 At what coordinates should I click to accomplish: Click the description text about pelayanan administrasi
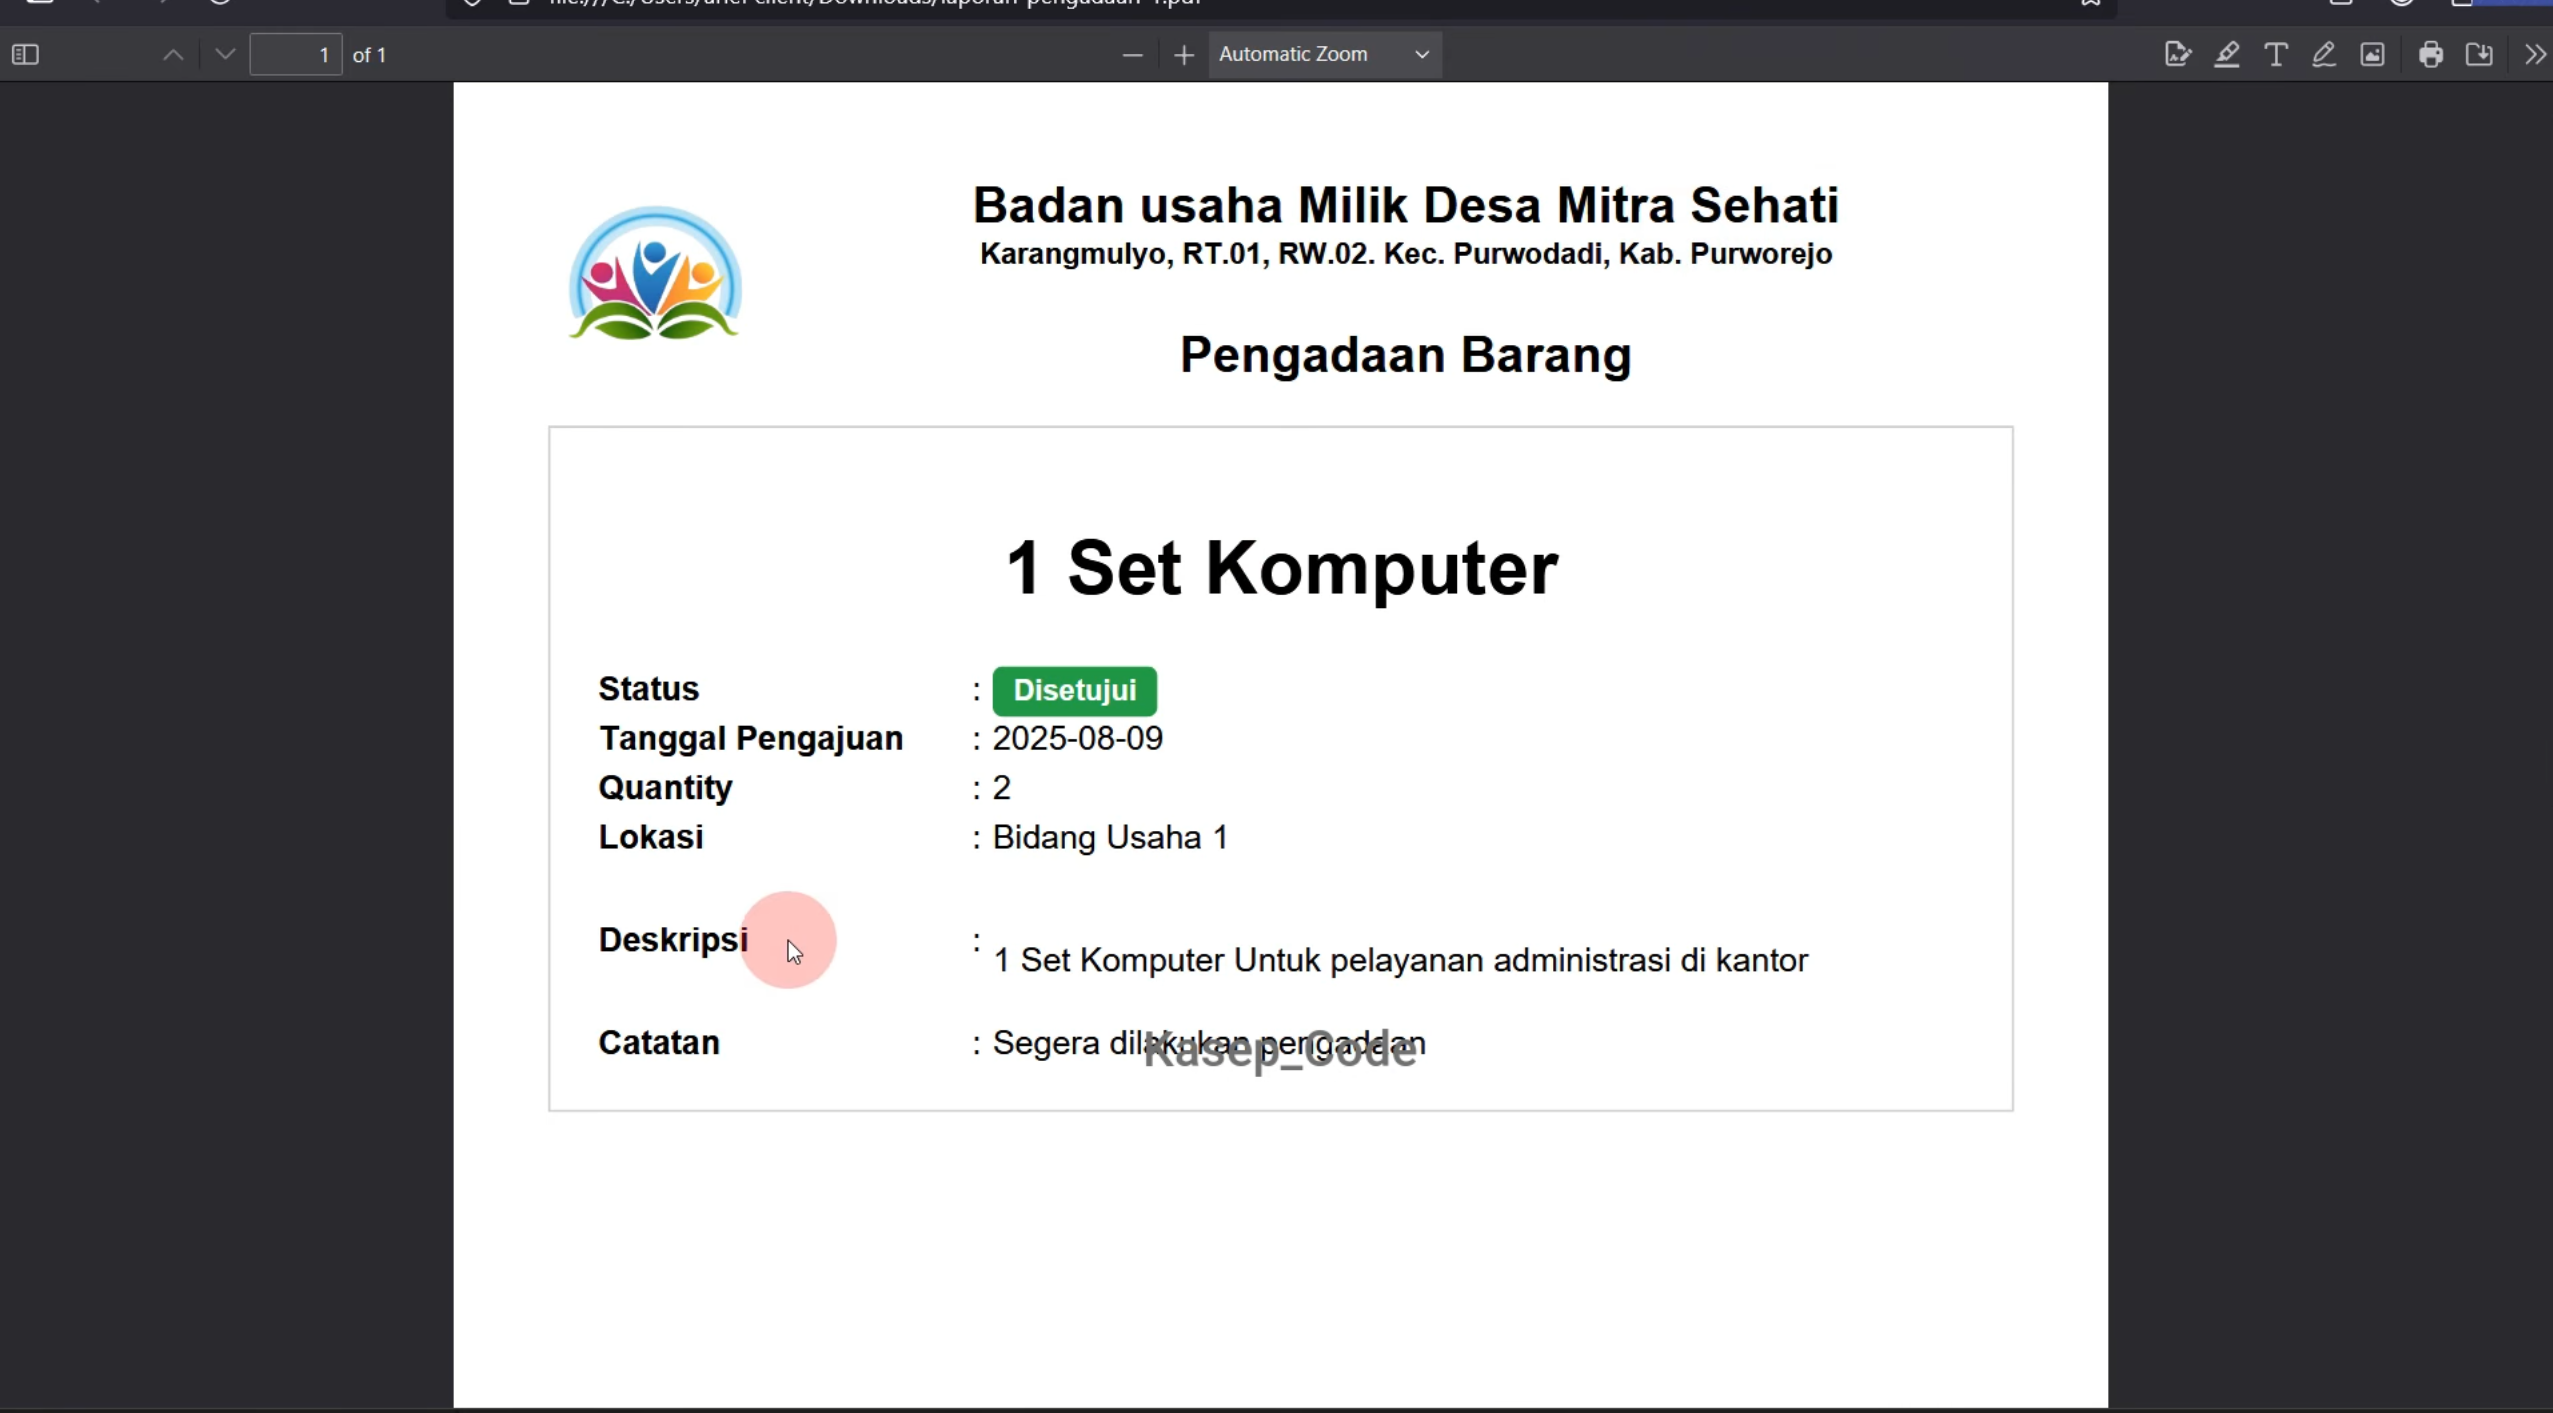[1400, 961]
